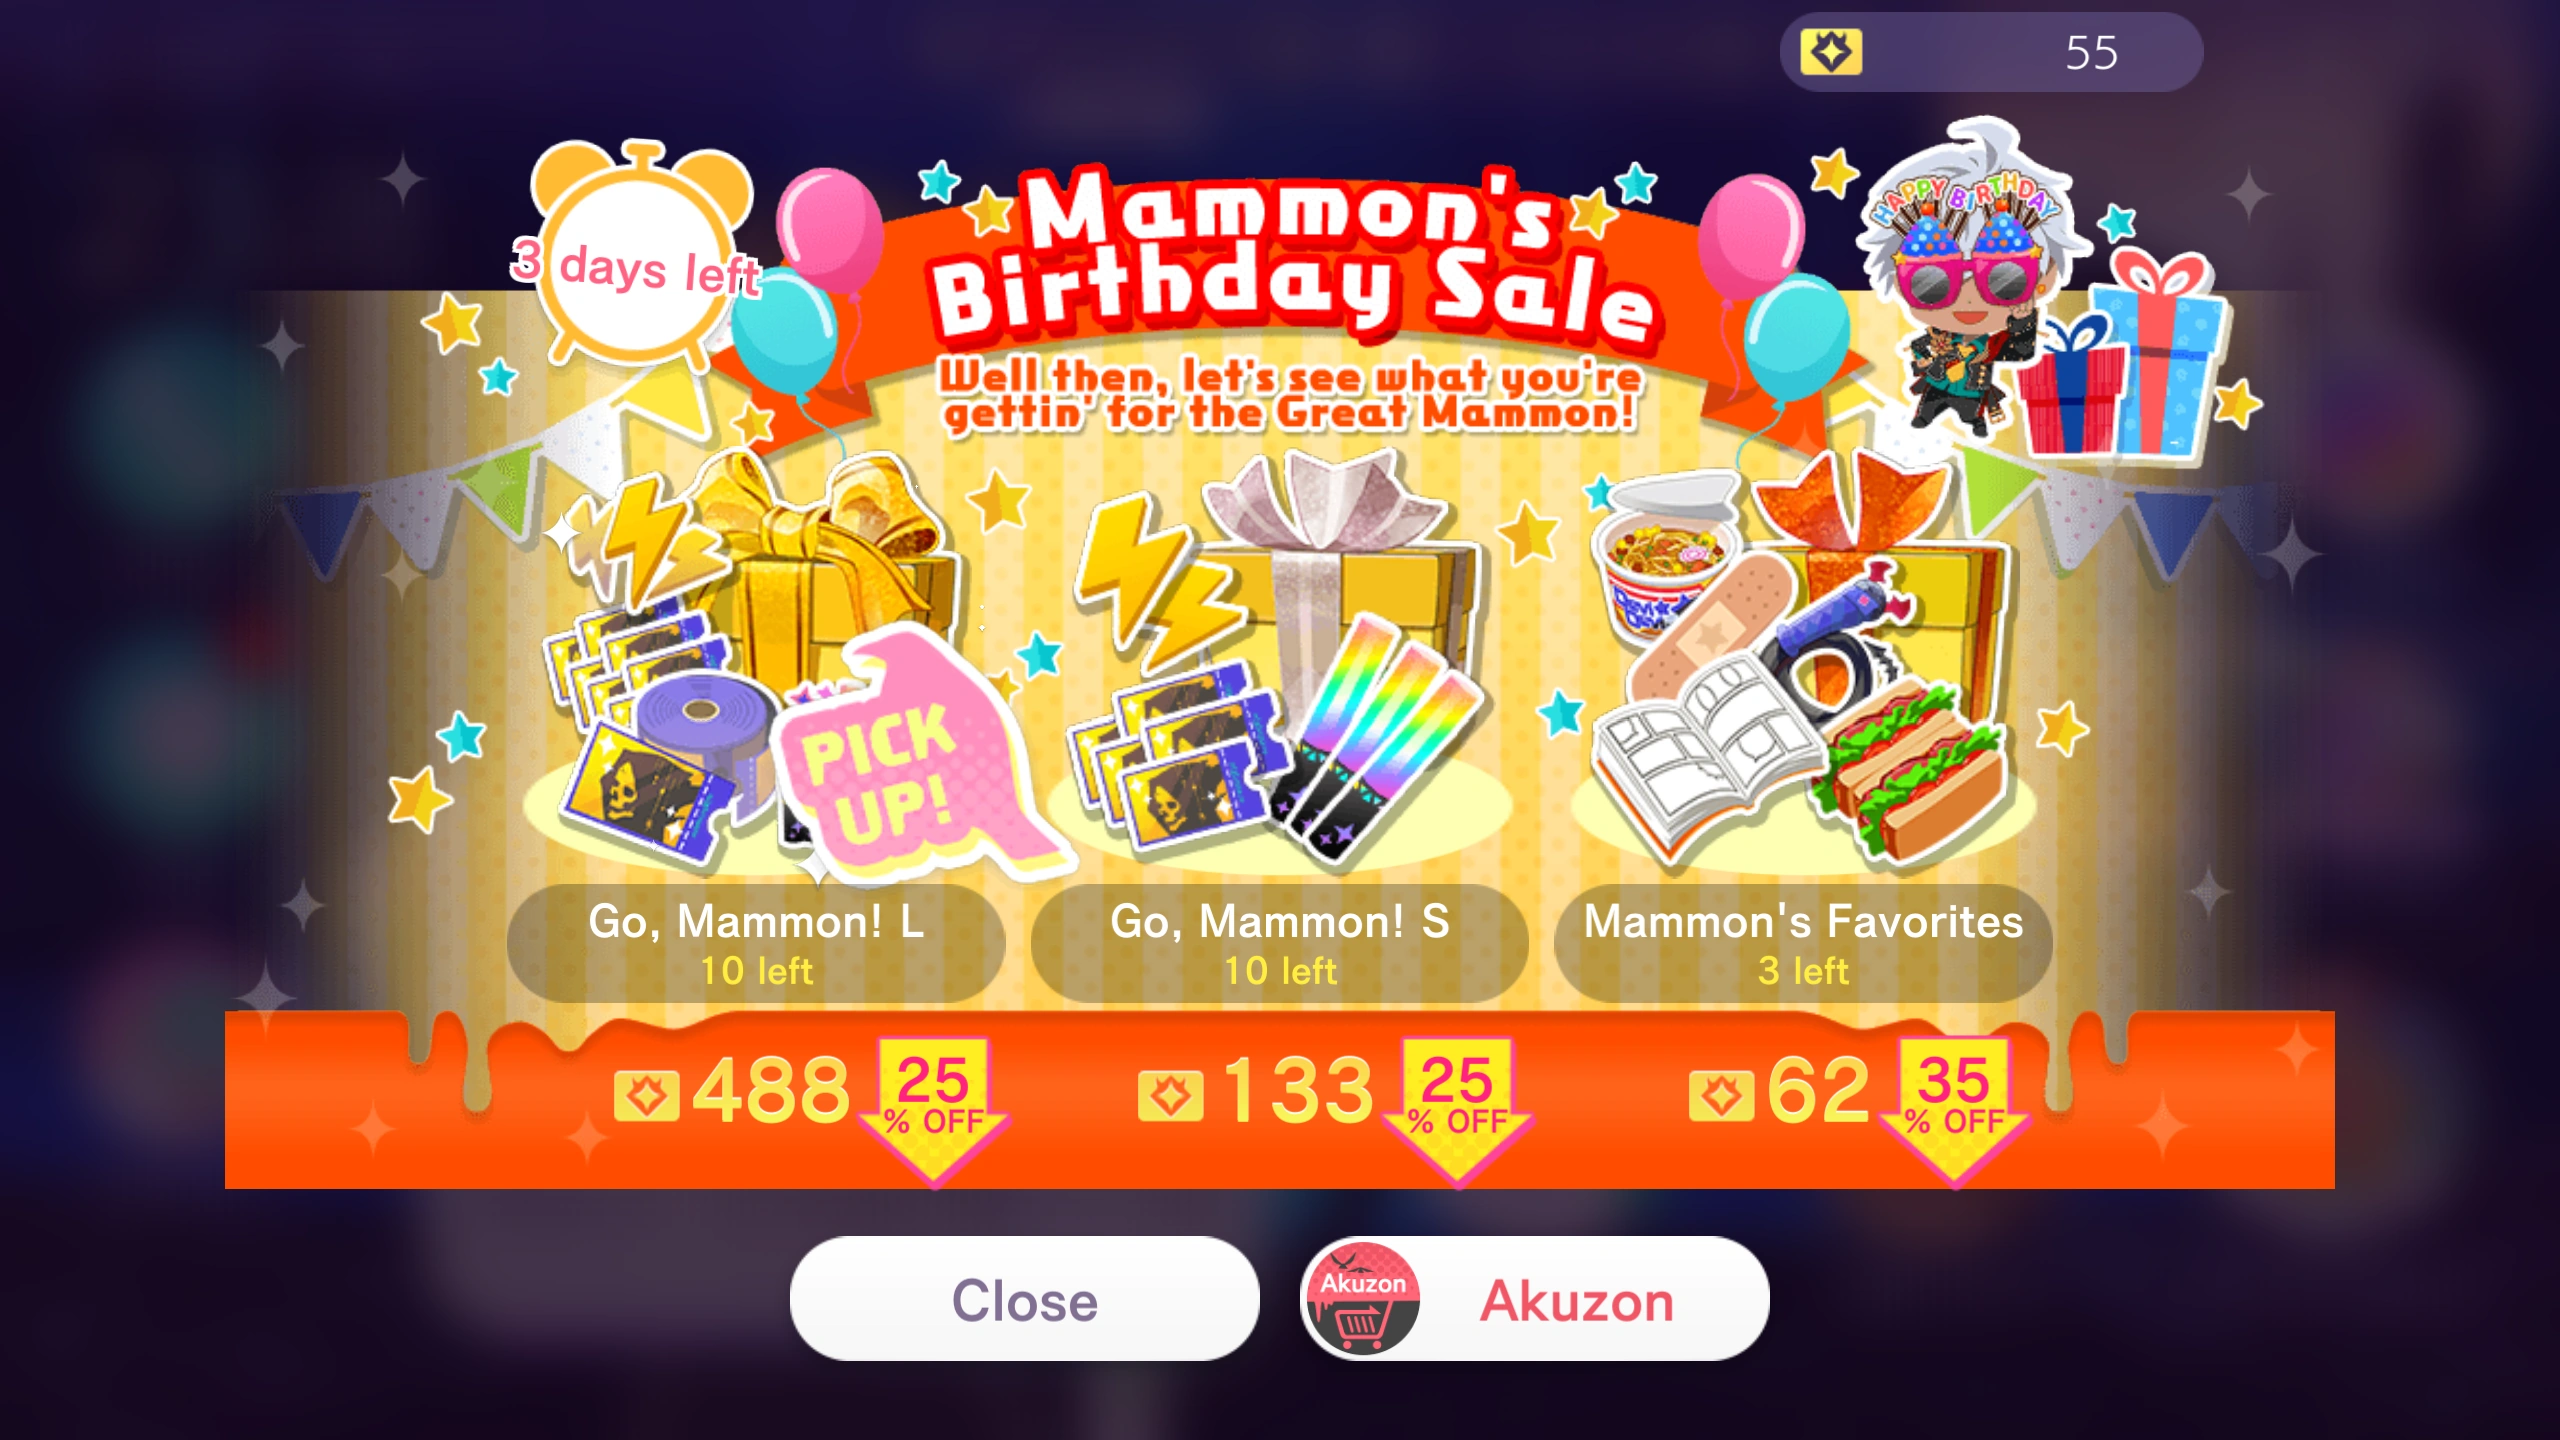Open the 'Go, Mammon! L' pack label
This screenshot has height=1440, width=2560.
pos(756,943)
